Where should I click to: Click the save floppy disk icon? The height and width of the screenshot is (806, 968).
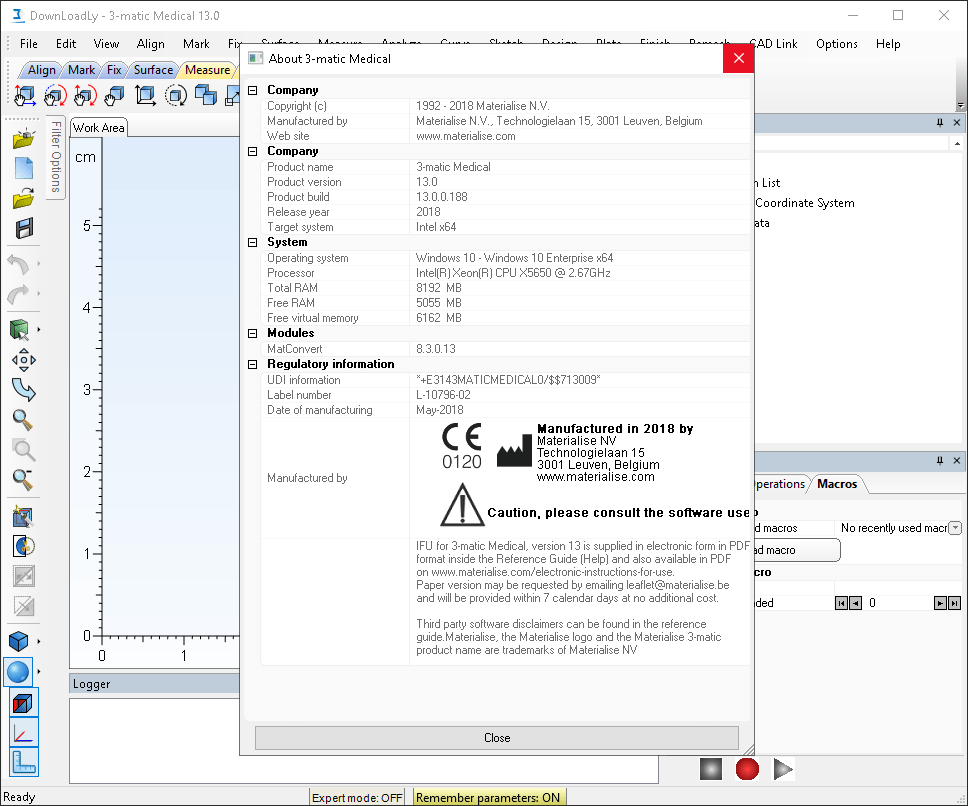[23, 228]
